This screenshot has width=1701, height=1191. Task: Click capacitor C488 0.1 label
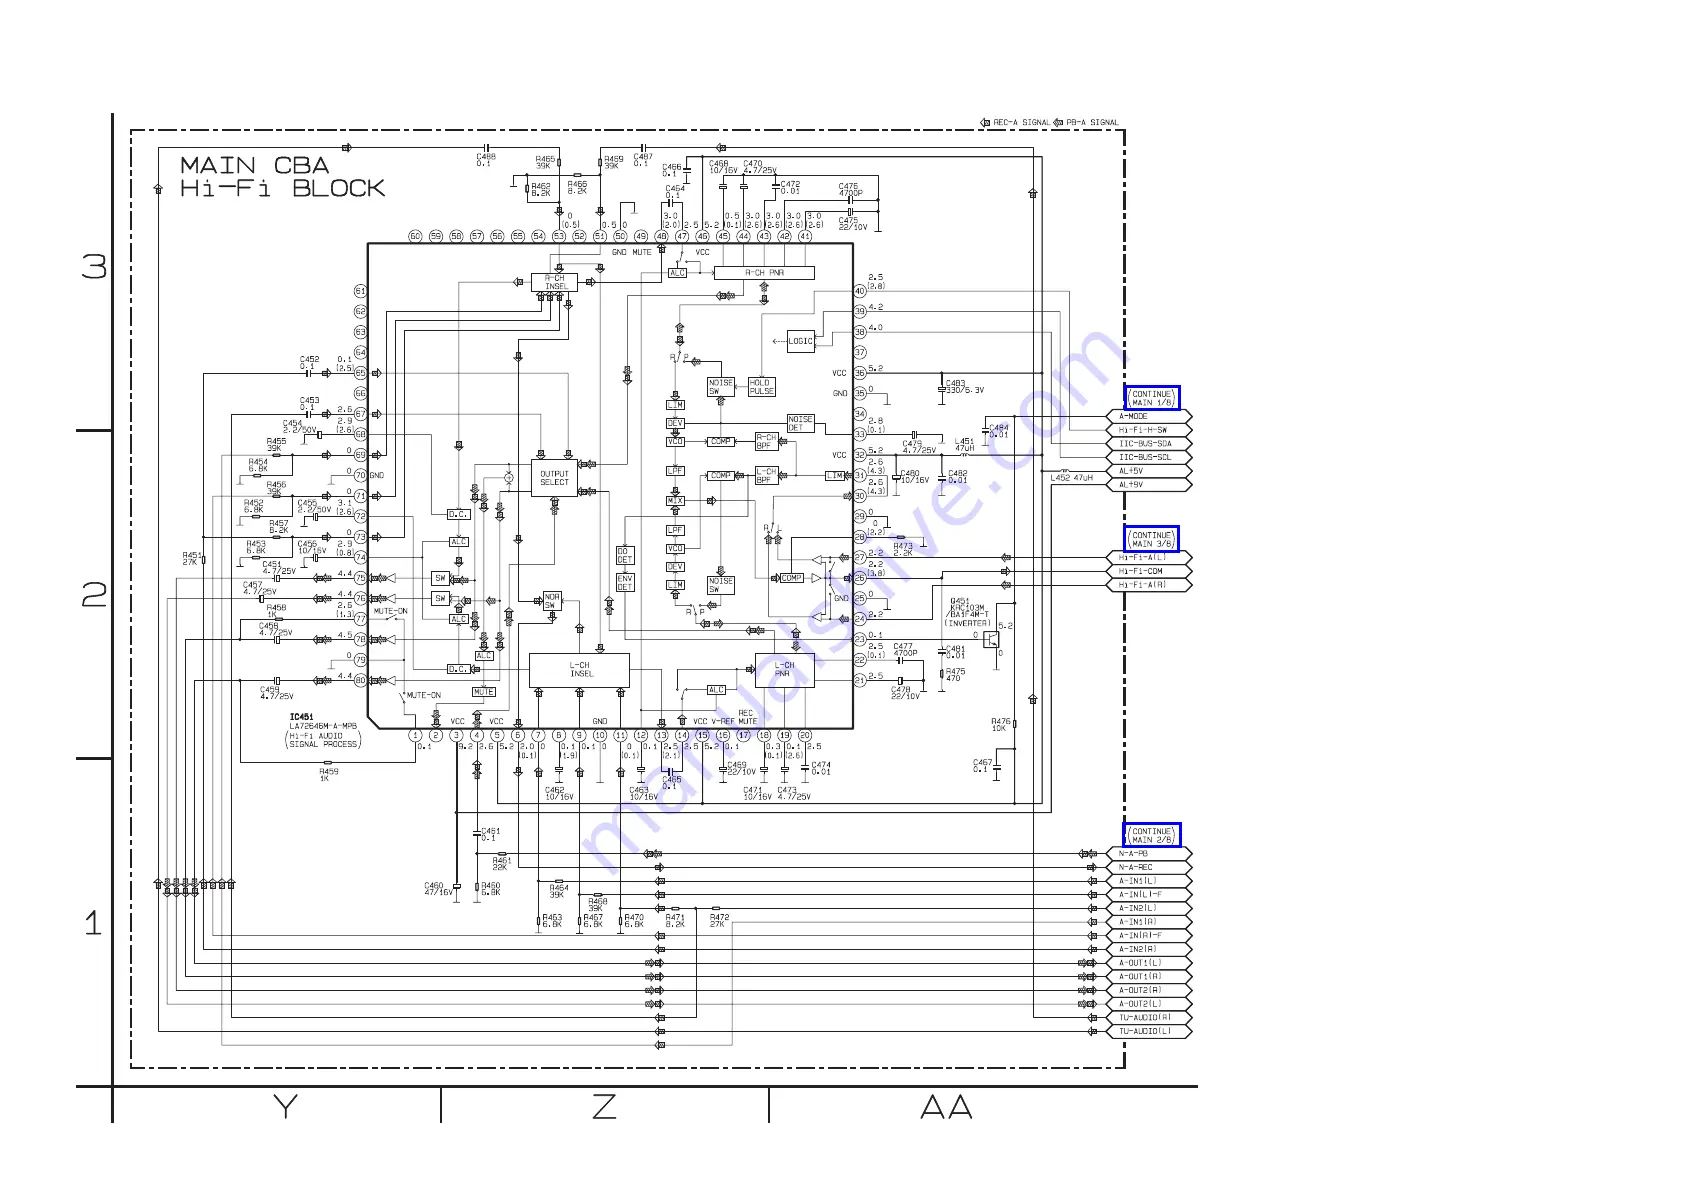(485, 160)
